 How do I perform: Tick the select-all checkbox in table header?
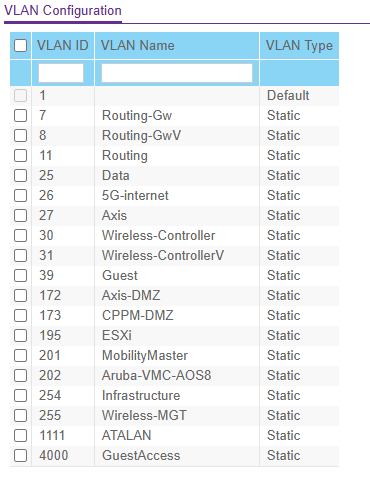click(x=20, y=45)
